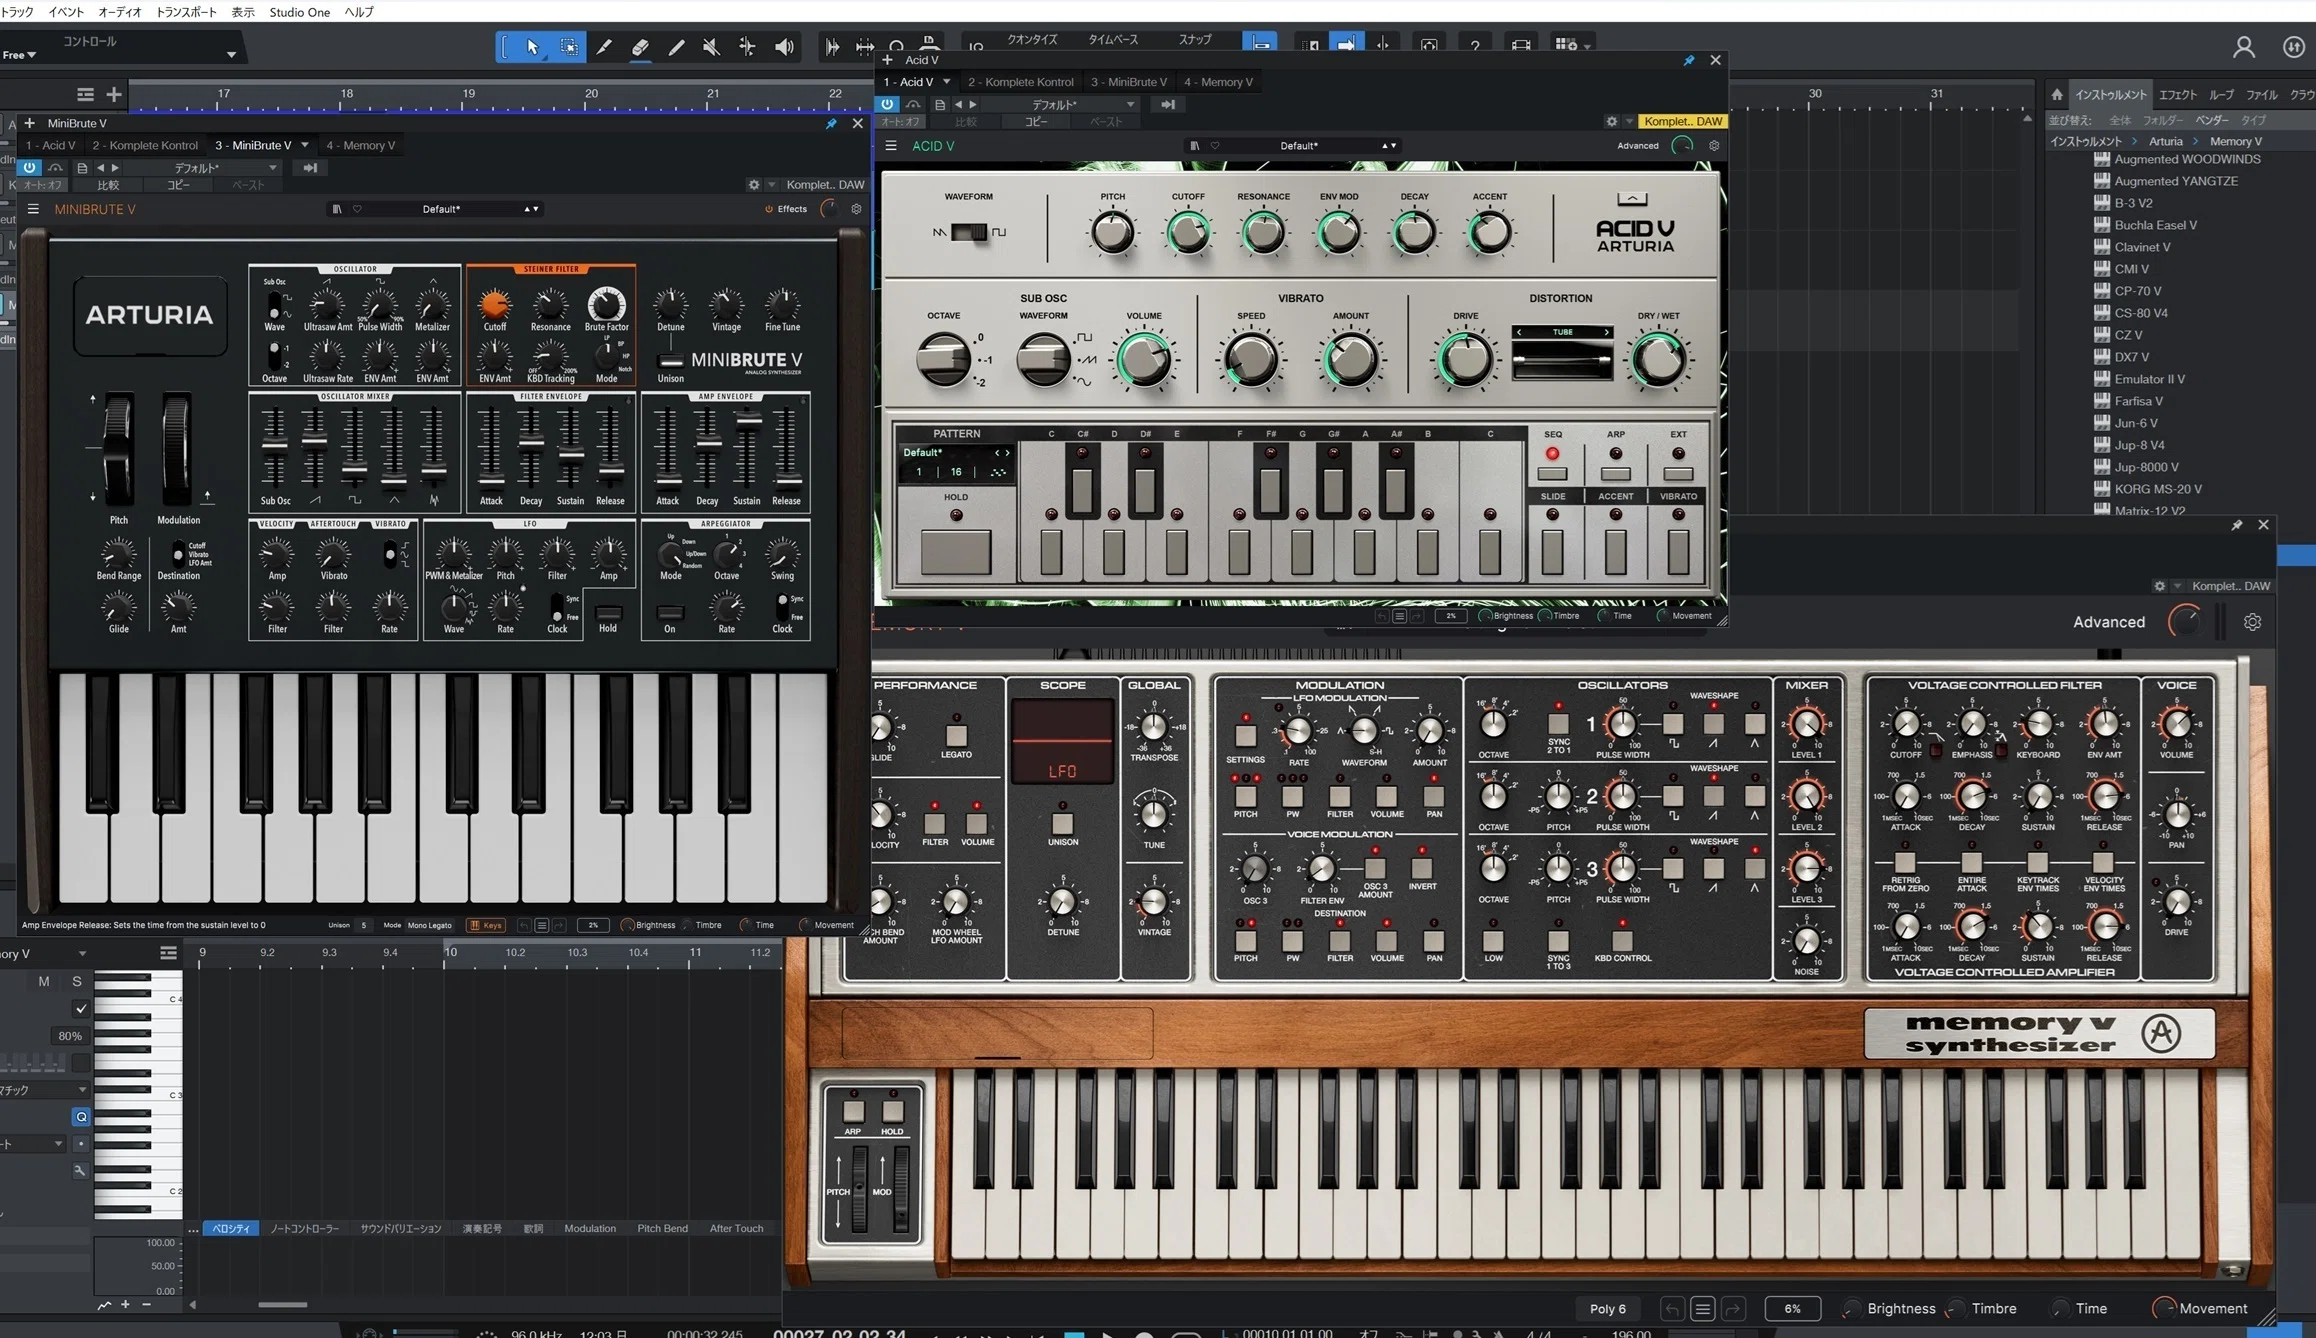Screen dimensions: 2316x1338
Task: Click コピー in the MiniBrute V window
Action: pos(178,185)
